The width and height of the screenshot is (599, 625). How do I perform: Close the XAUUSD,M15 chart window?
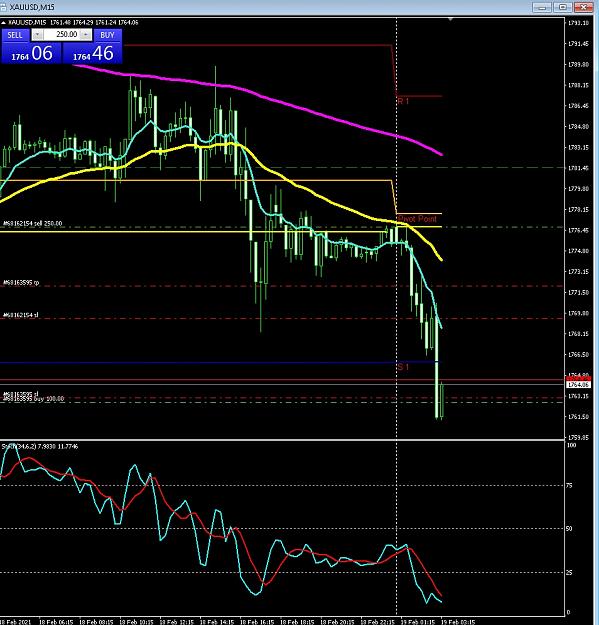pyautogui.click(x=584, y=7)
